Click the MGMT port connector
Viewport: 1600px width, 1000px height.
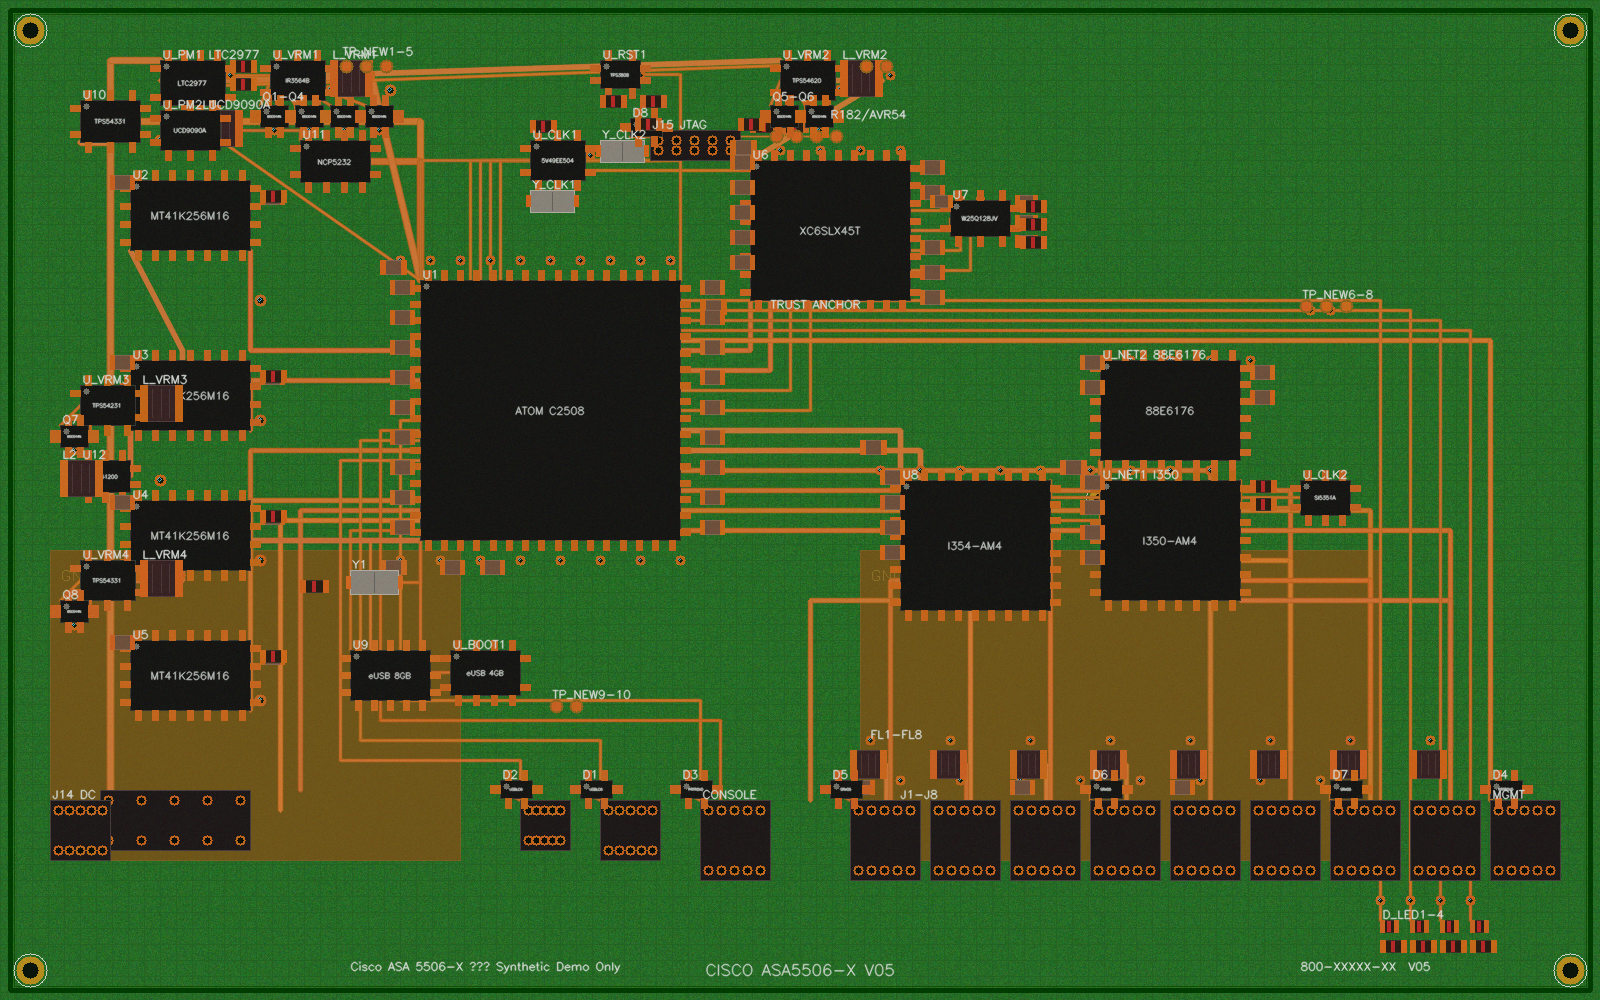1525,840
